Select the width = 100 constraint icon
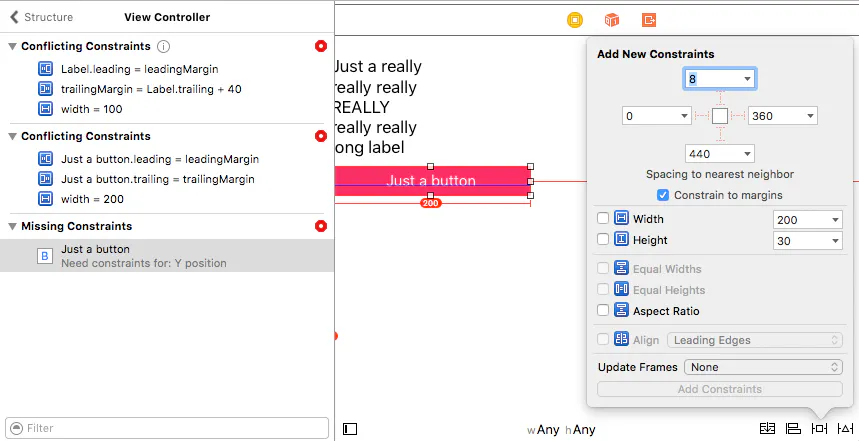Viewport: 859px width, 441px height. pos(45,108)
